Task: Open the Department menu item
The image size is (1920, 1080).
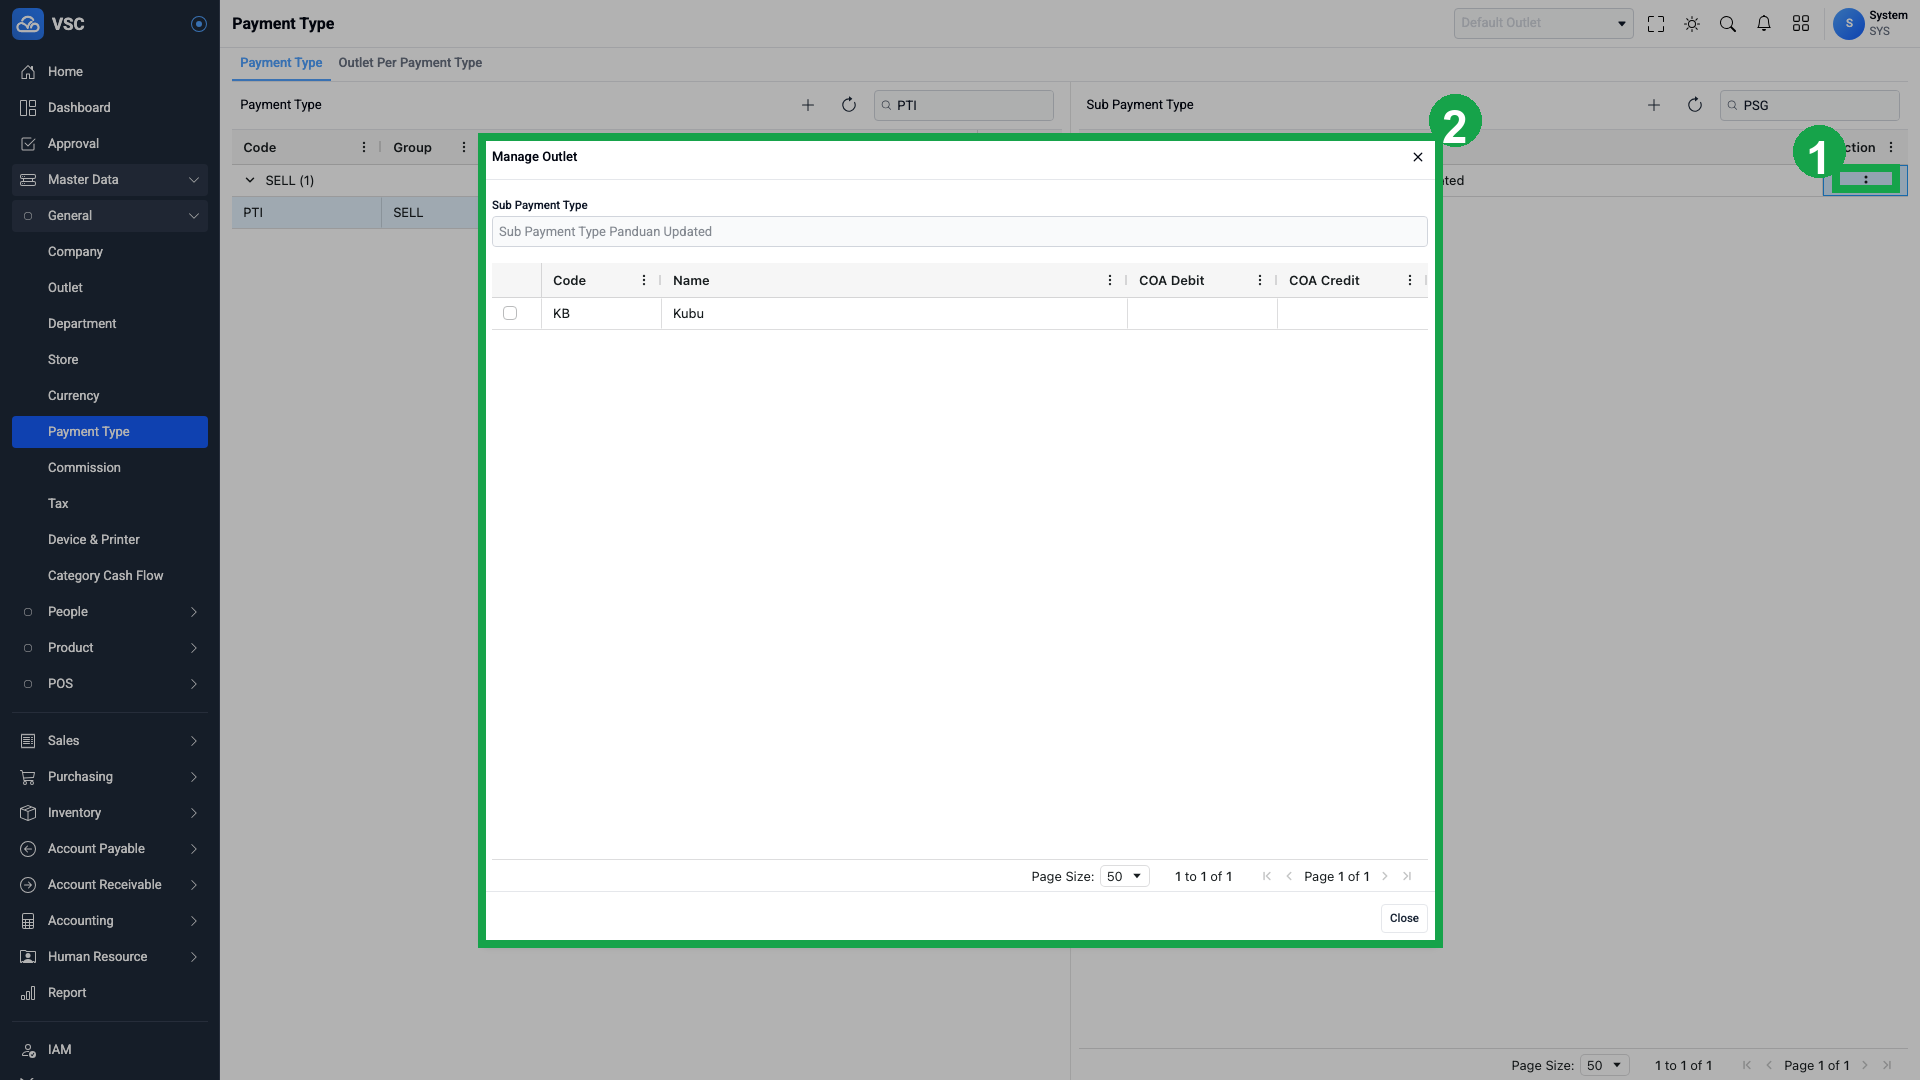Action: pos(110,324)
